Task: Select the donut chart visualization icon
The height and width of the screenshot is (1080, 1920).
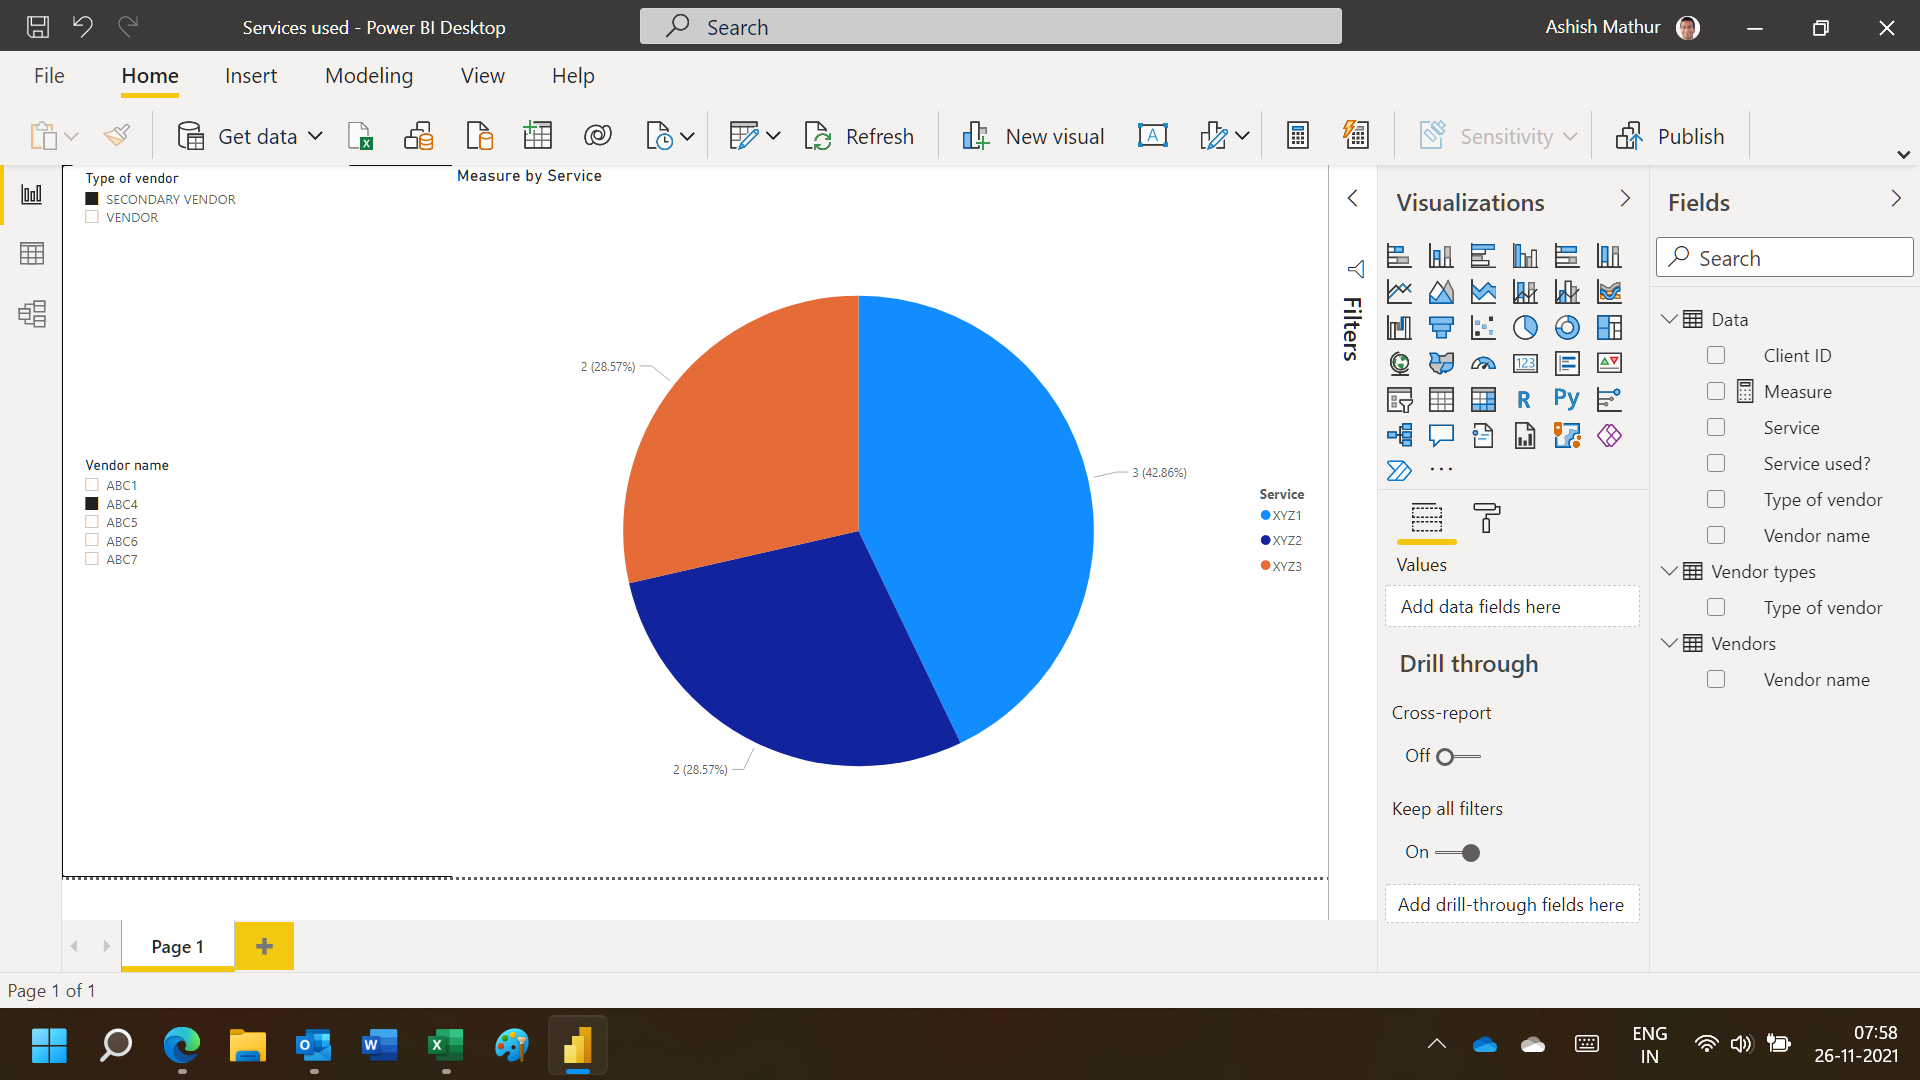Action: coord(1567,328)
